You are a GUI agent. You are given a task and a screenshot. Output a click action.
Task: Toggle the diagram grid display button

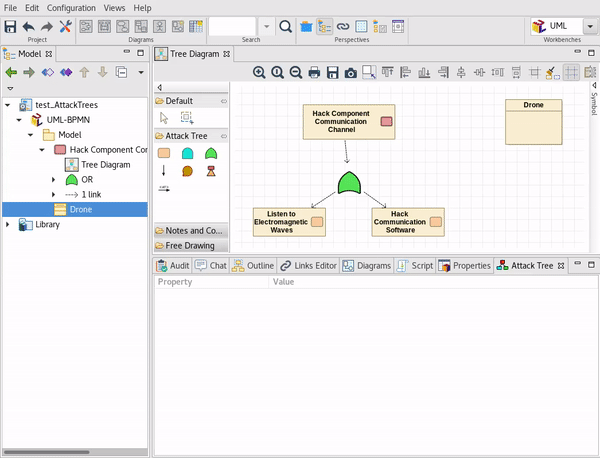[x=571, y=72]
